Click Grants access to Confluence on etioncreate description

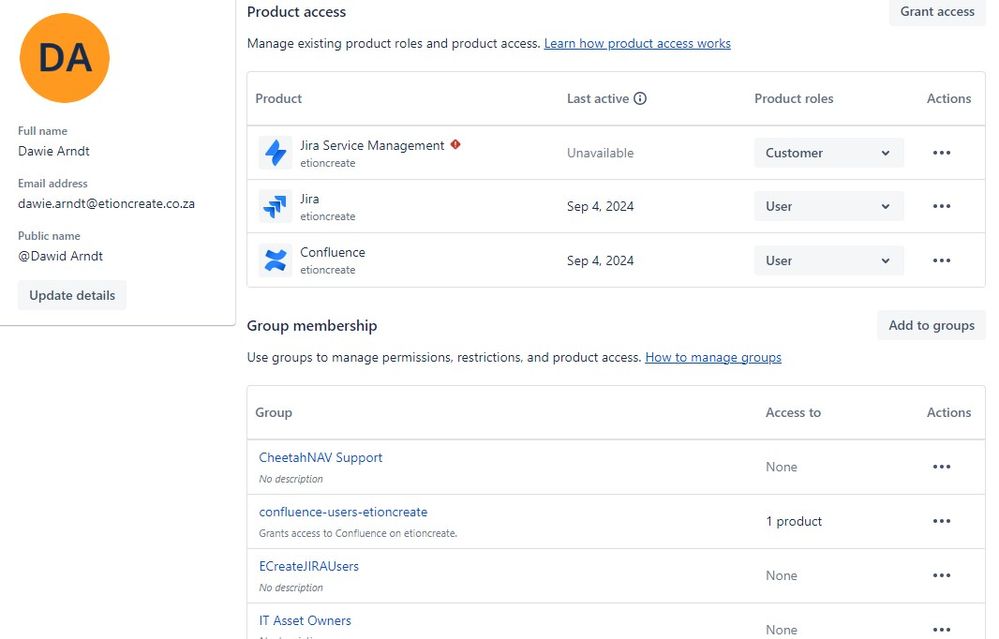358,533
